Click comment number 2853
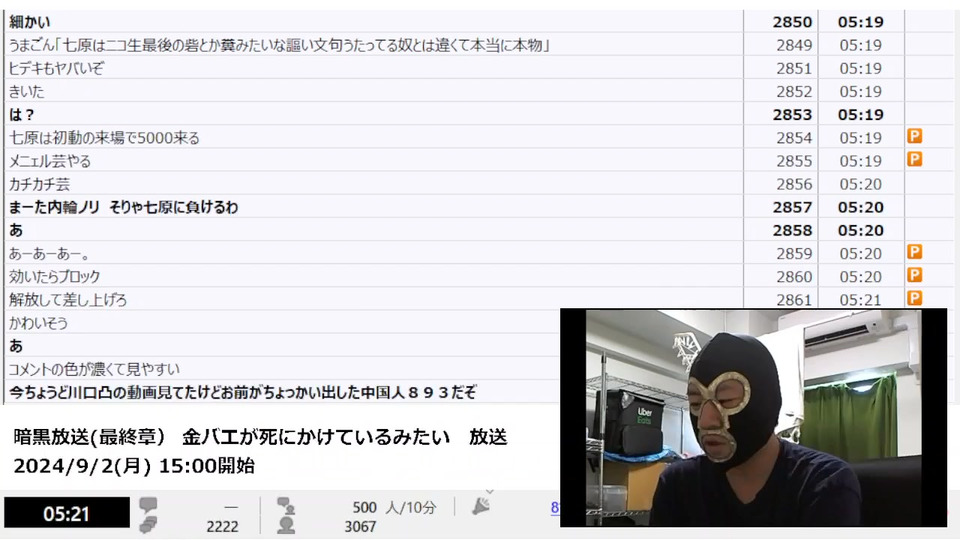The image size is (960, 540). 792,115
